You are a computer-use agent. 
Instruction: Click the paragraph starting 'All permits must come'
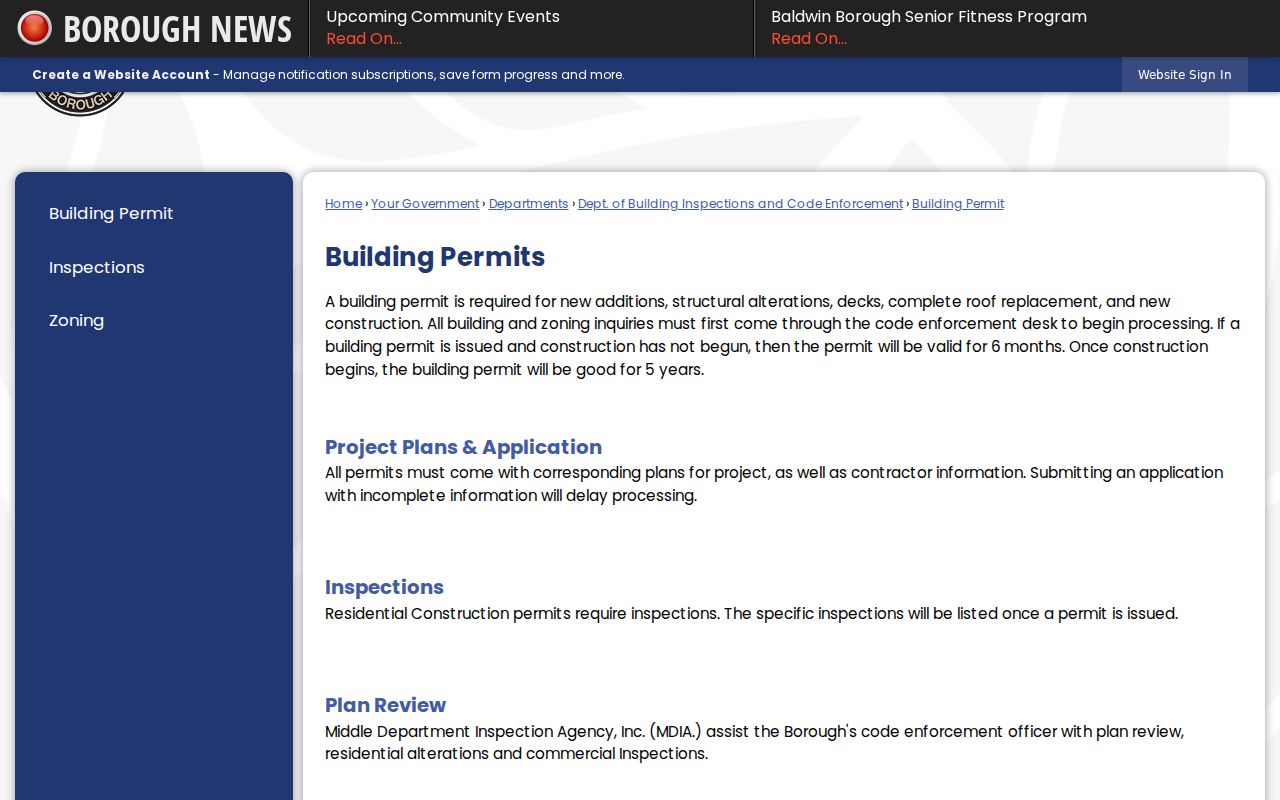(x=774, y=484)
